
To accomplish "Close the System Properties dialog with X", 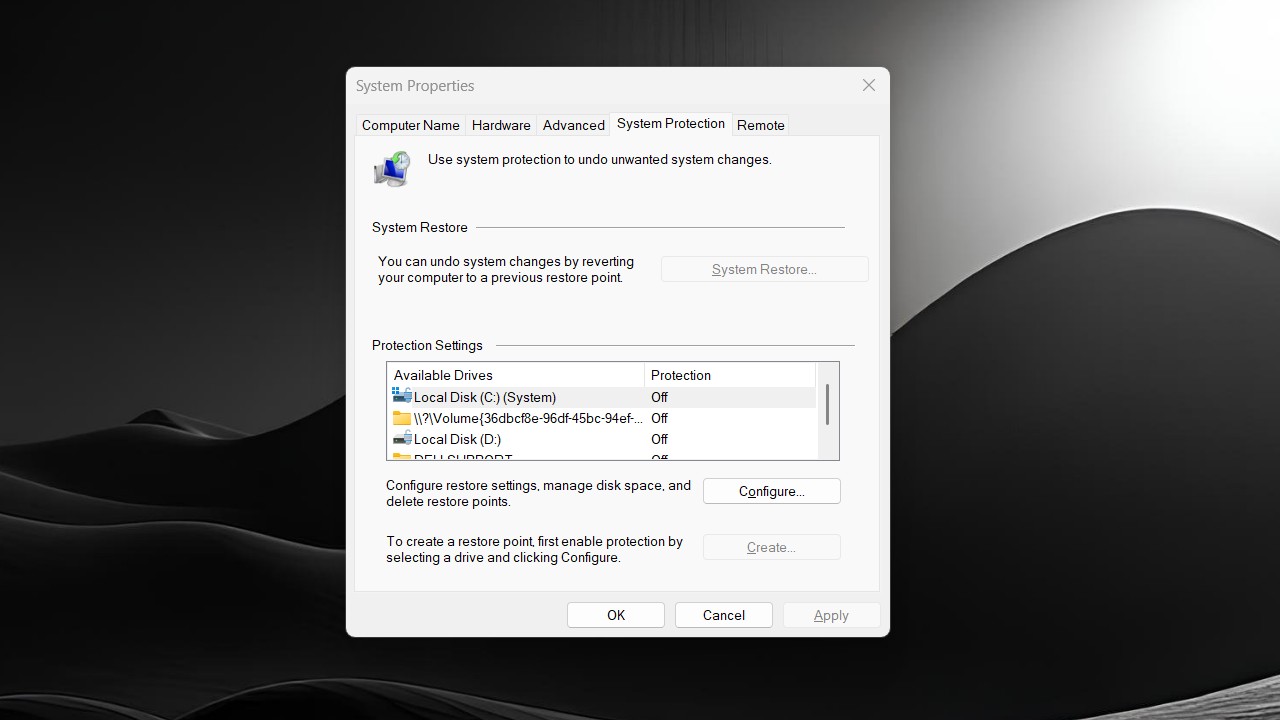I will pos(869,85).
